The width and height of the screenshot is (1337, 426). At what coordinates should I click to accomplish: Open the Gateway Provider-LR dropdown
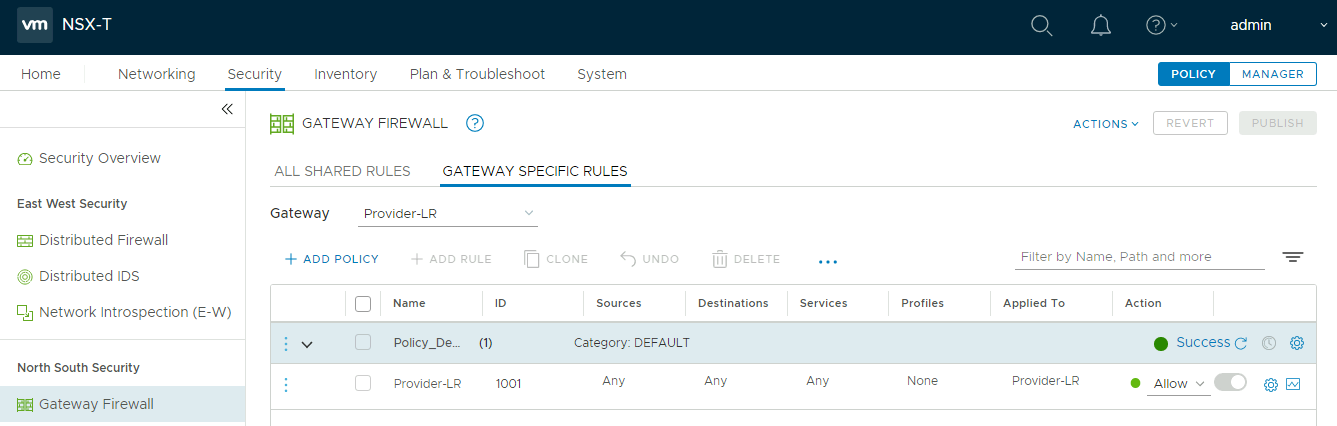448,213
